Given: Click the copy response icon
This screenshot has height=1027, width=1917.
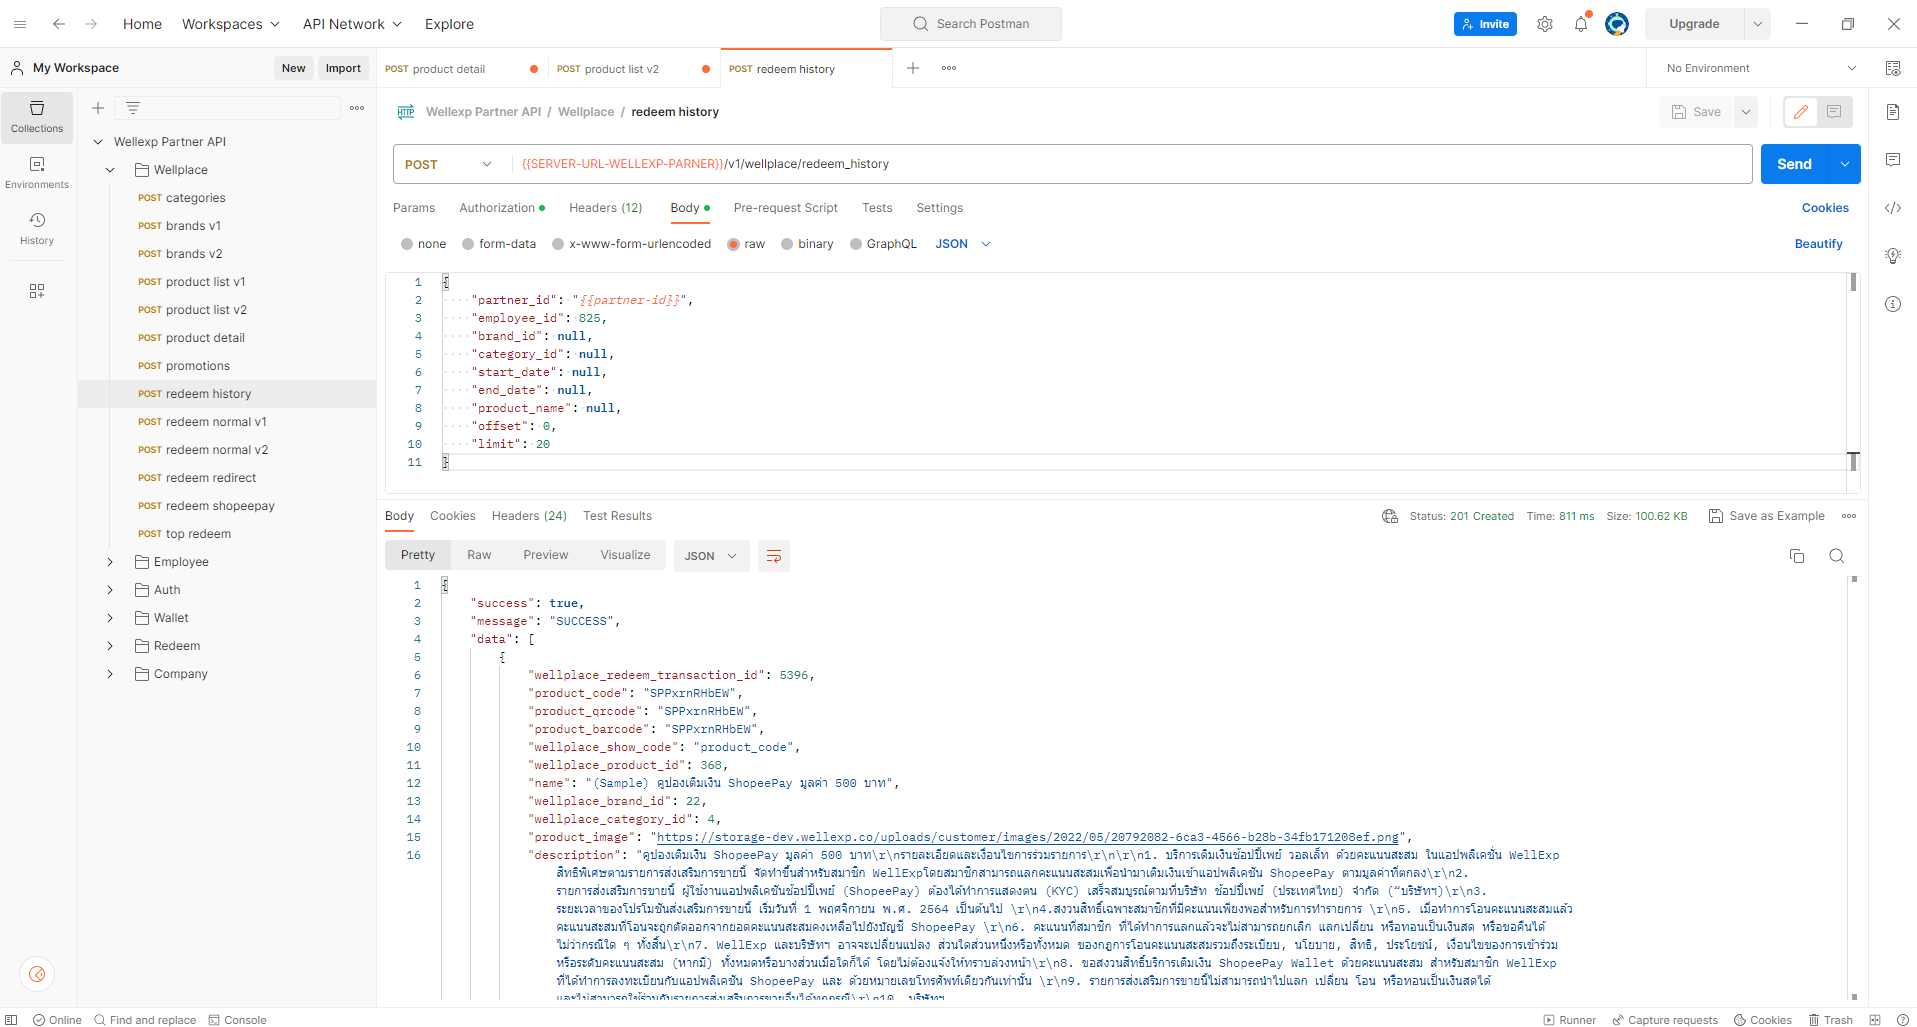Looking at the screenshot, I should click(x=1797, y=556).
